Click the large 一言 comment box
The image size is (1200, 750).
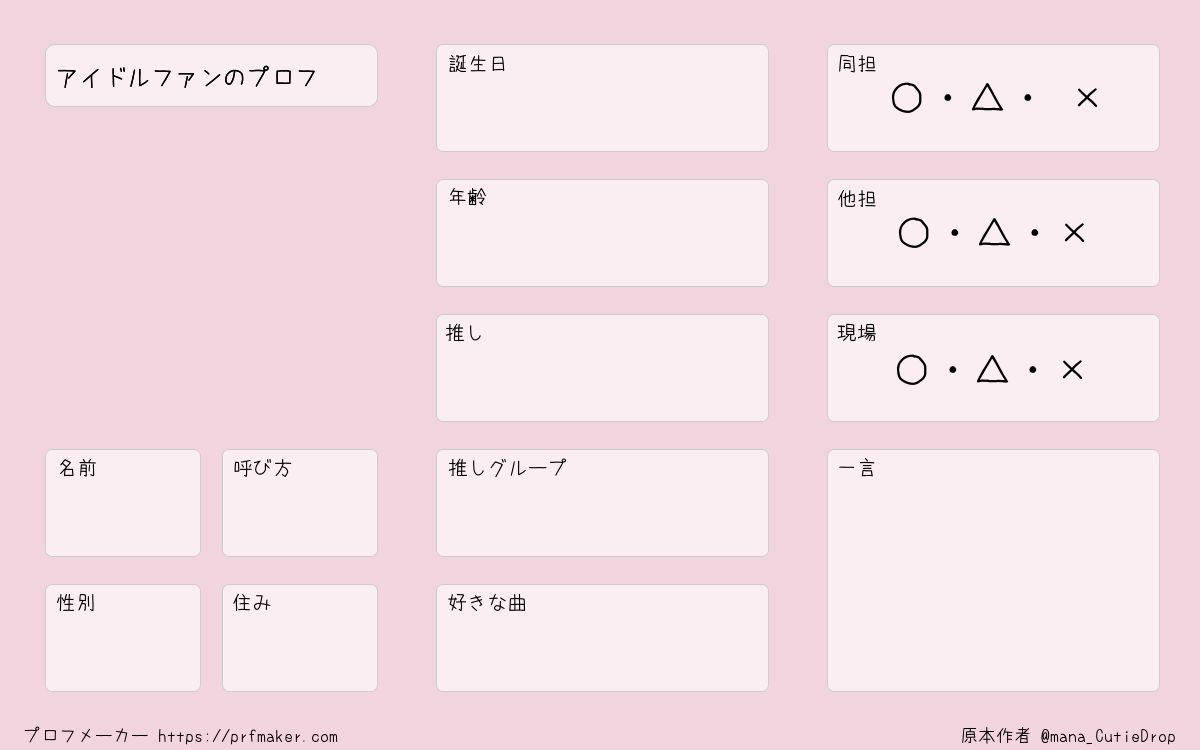point(993,570)
